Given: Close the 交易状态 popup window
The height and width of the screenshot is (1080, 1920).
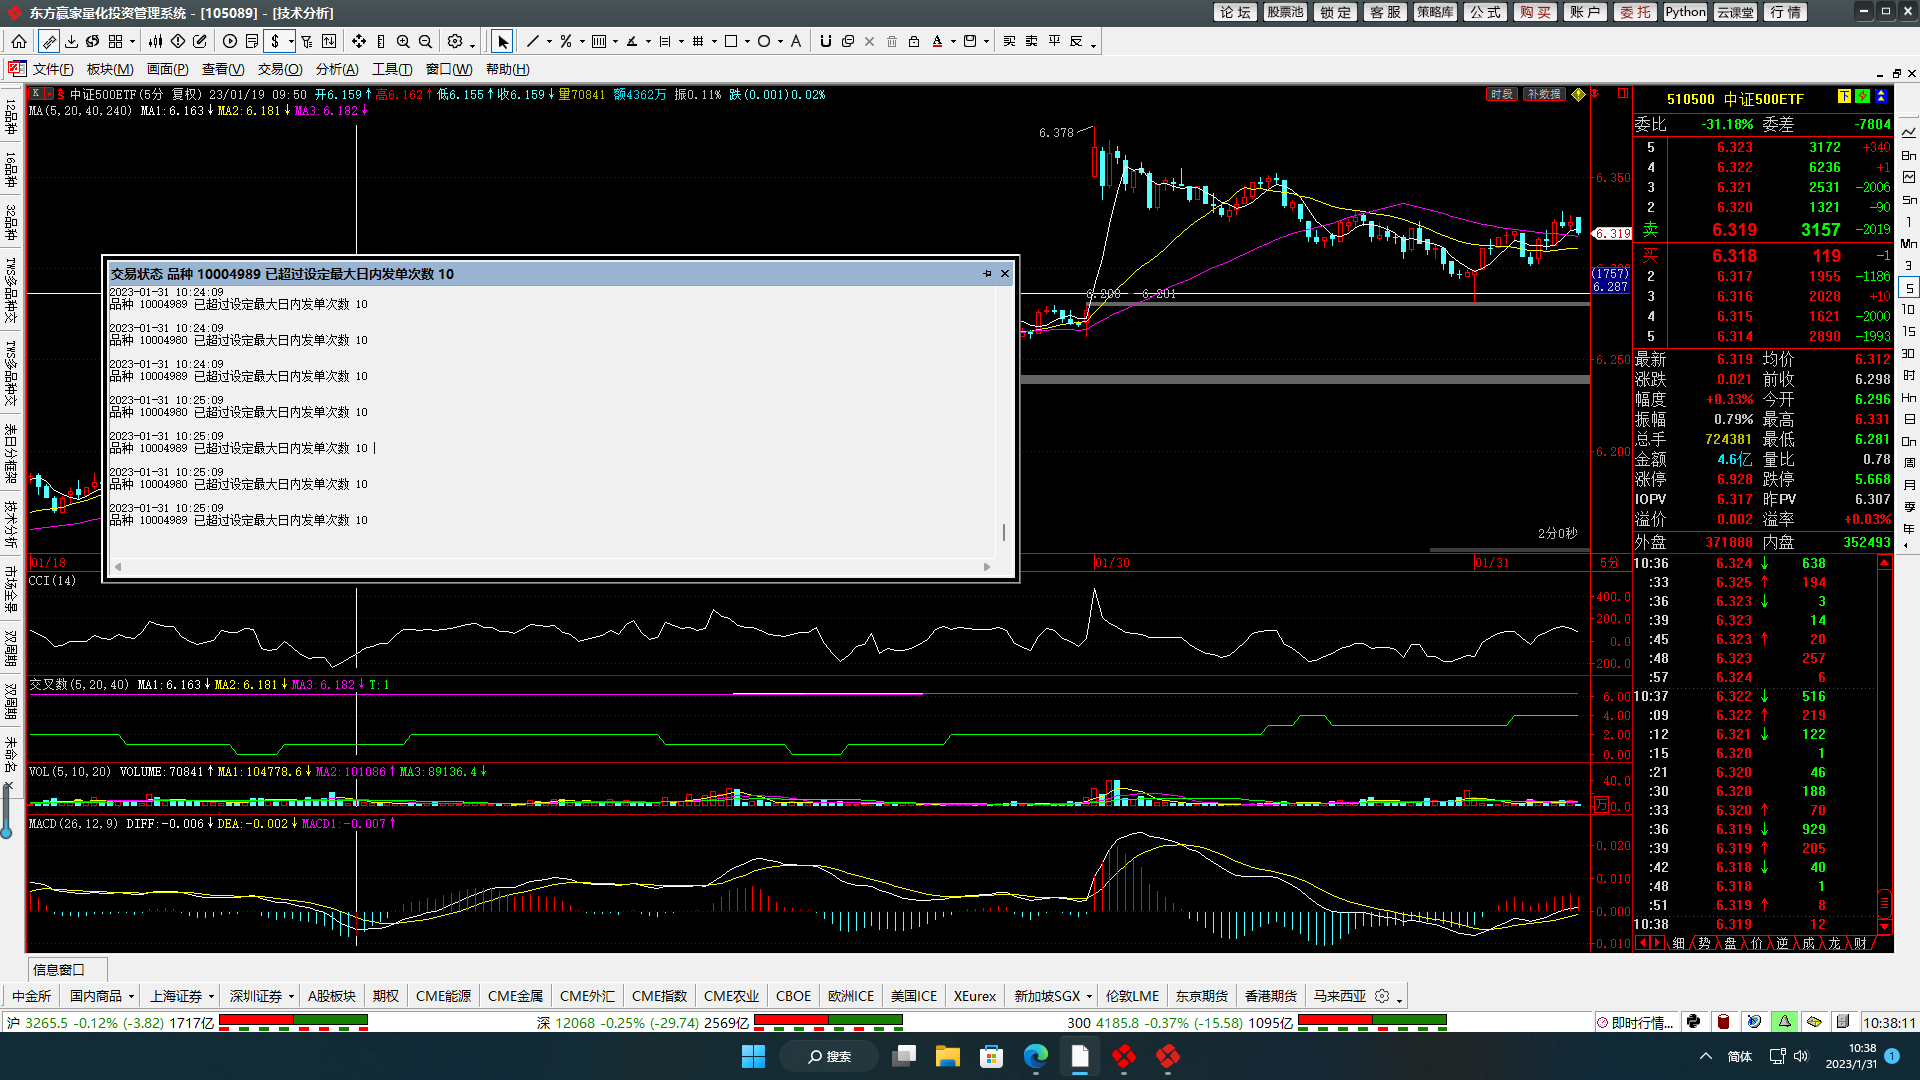Looking at the screenshot, I should pos(1005,273).
